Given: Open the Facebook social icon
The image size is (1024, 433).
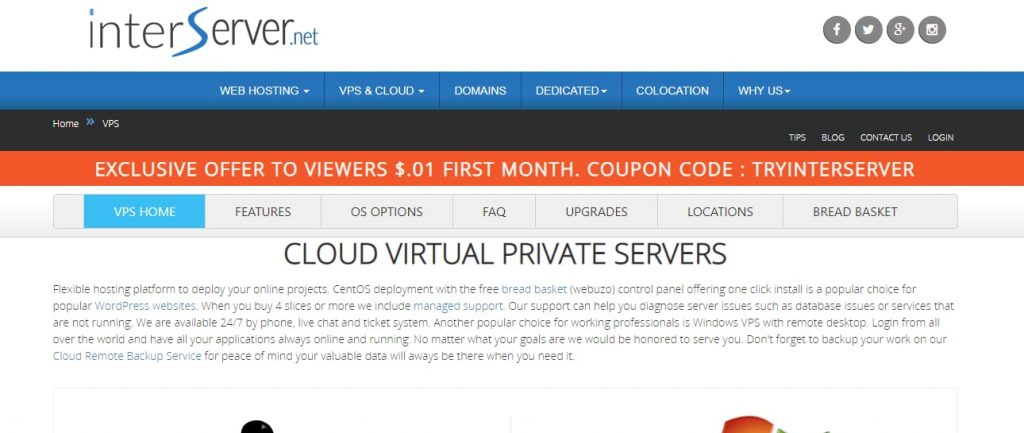Looking at the screenshot, I should [837, 30].
